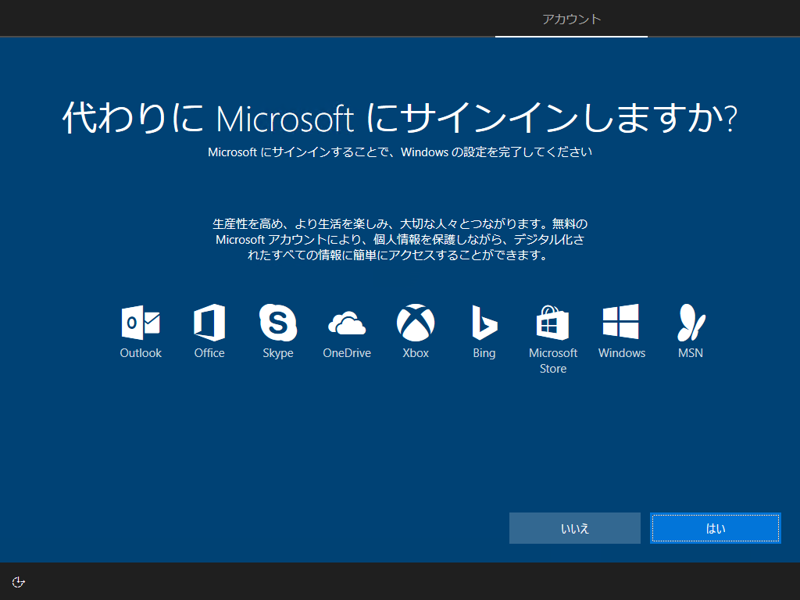Viewport: 800px width, 600px height.
Task: Click the Windows label text
Action: click(x=621, y=353)
